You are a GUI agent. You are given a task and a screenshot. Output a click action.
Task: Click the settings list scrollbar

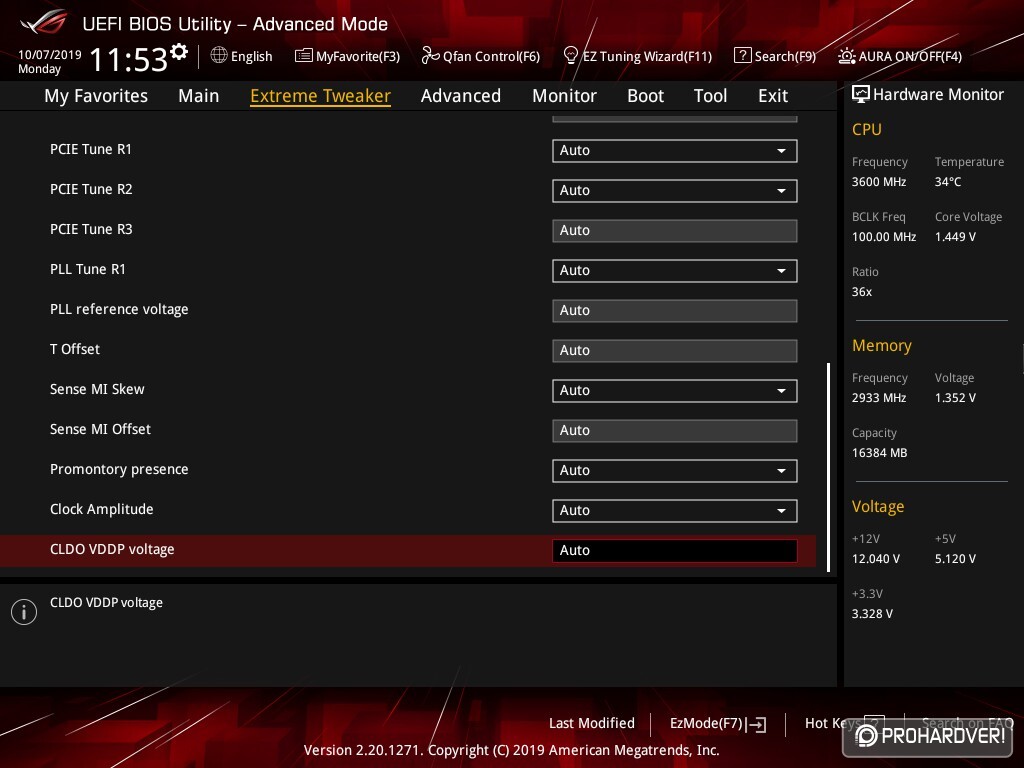click(x=829, y=467)
